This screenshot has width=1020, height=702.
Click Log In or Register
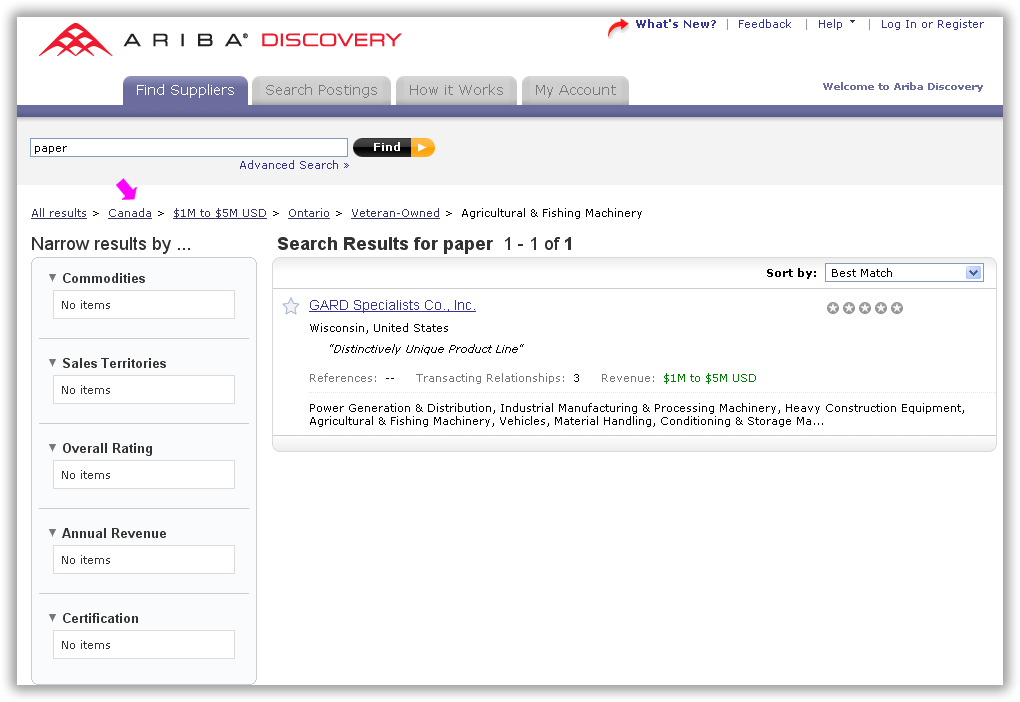(x=931, y=23)
